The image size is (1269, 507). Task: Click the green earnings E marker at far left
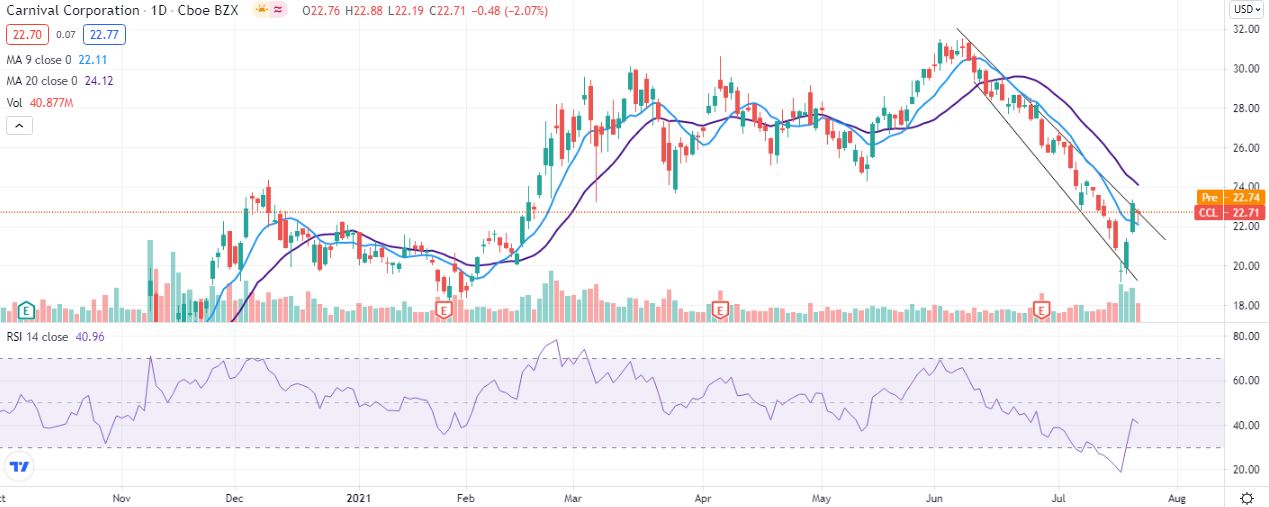point(27,311)
